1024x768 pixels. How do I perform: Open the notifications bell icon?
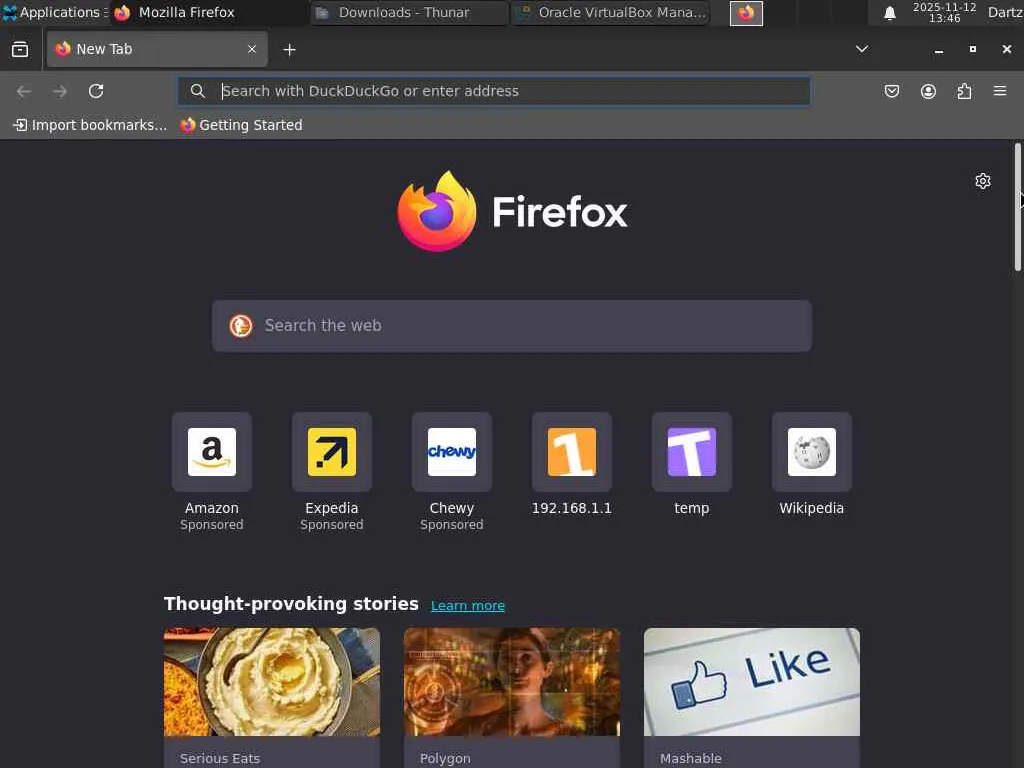tap(889, 13)
